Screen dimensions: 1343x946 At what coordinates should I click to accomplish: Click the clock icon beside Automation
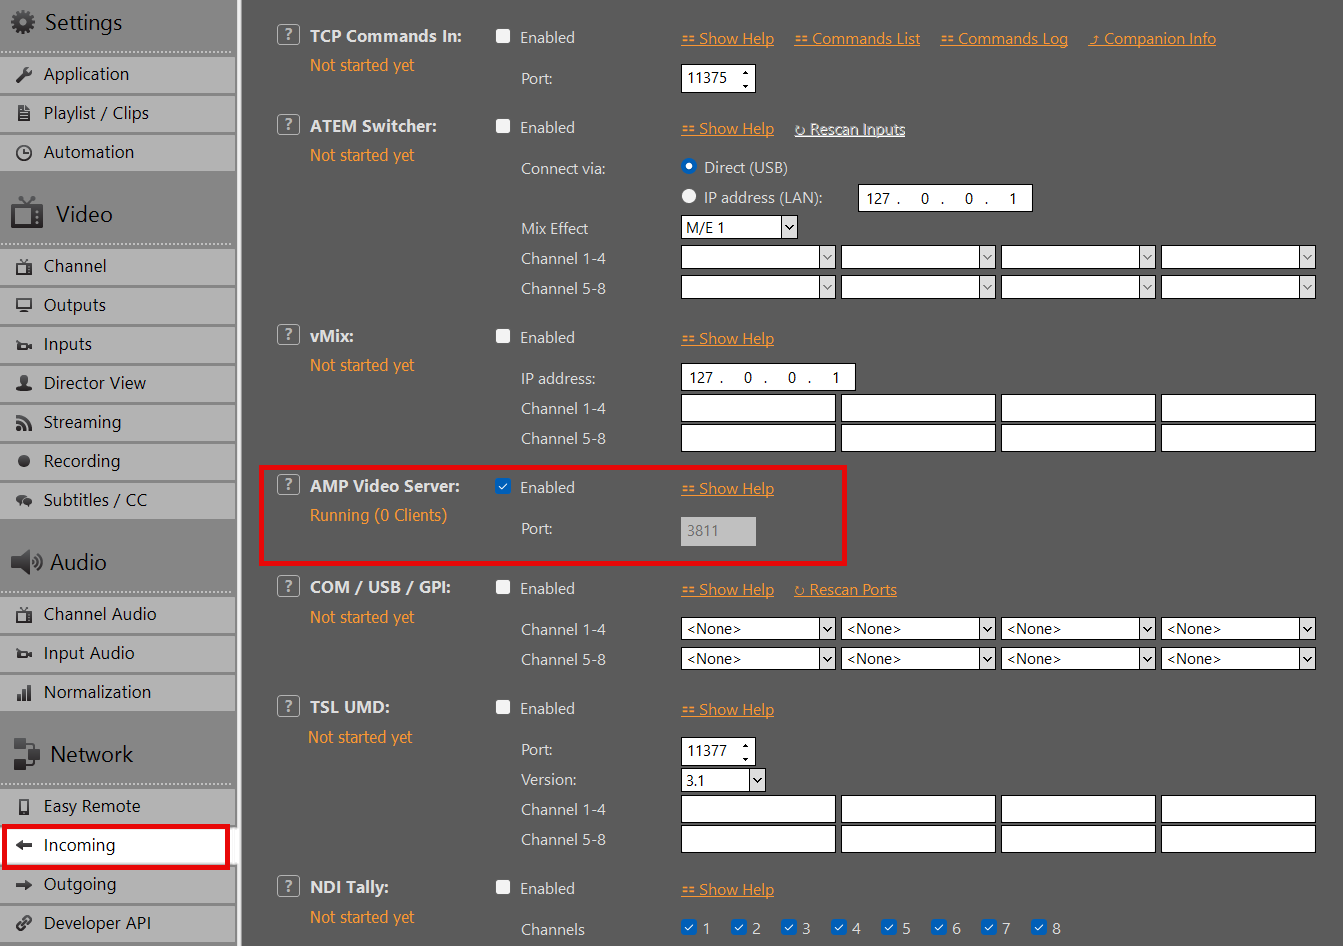pyautogui.click(x=24, y=152)
